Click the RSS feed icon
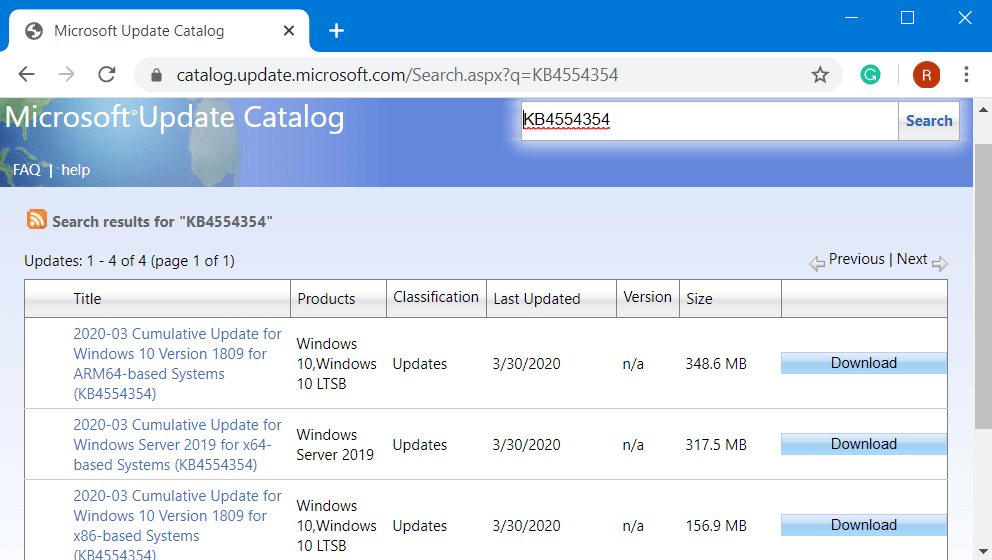The width and height of the screenshot is (992, 560). point(37,219)
